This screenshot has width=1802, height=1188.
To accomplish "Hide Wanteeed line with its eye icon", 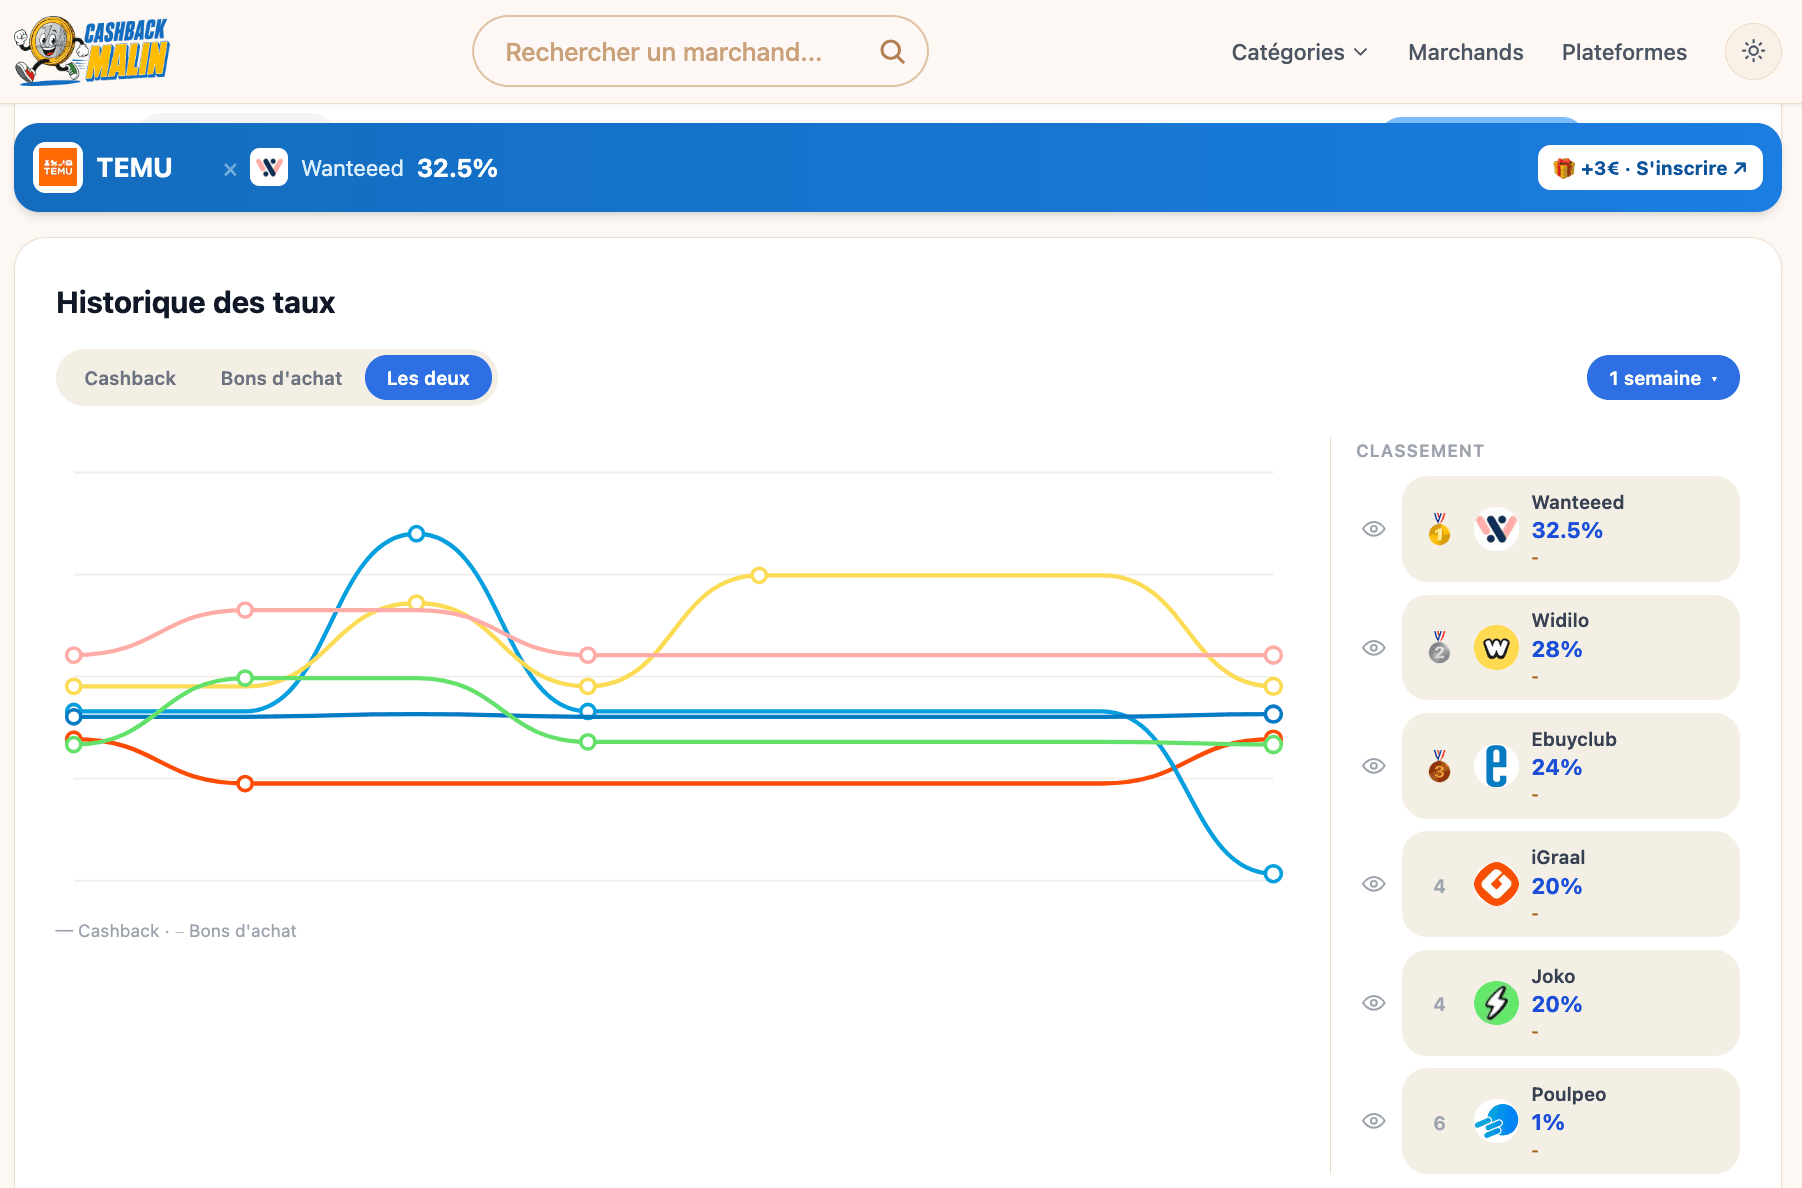I will pos(1374,529).
